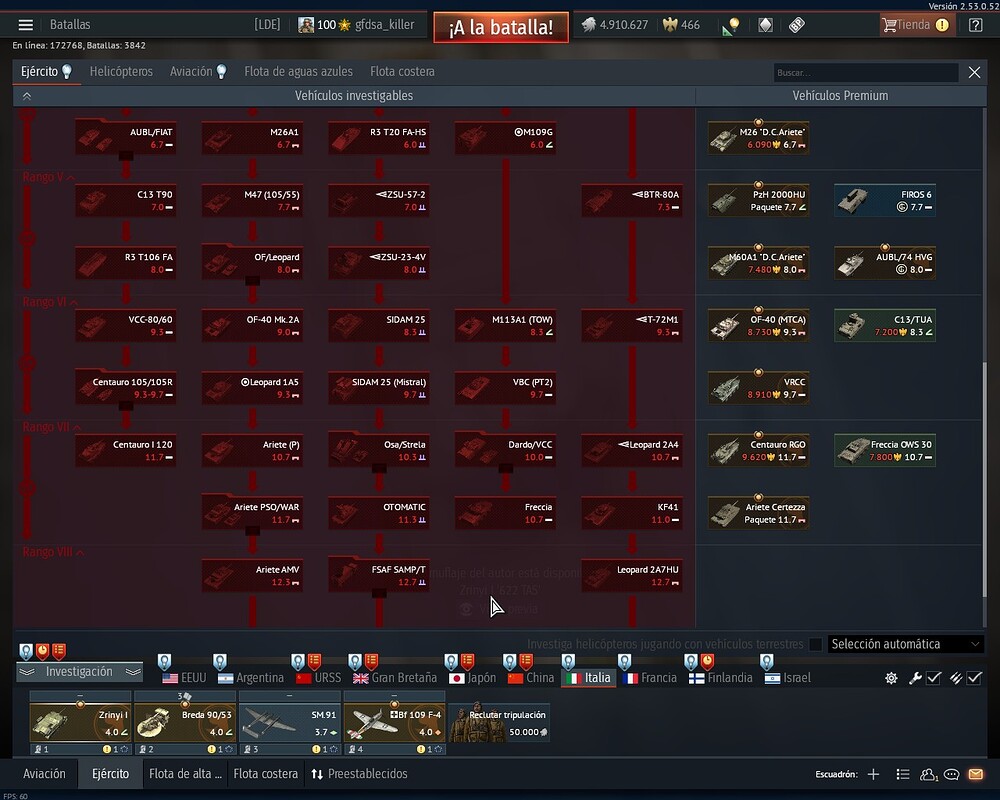Open the gear settings icon near Israel

tap(891, 678)
